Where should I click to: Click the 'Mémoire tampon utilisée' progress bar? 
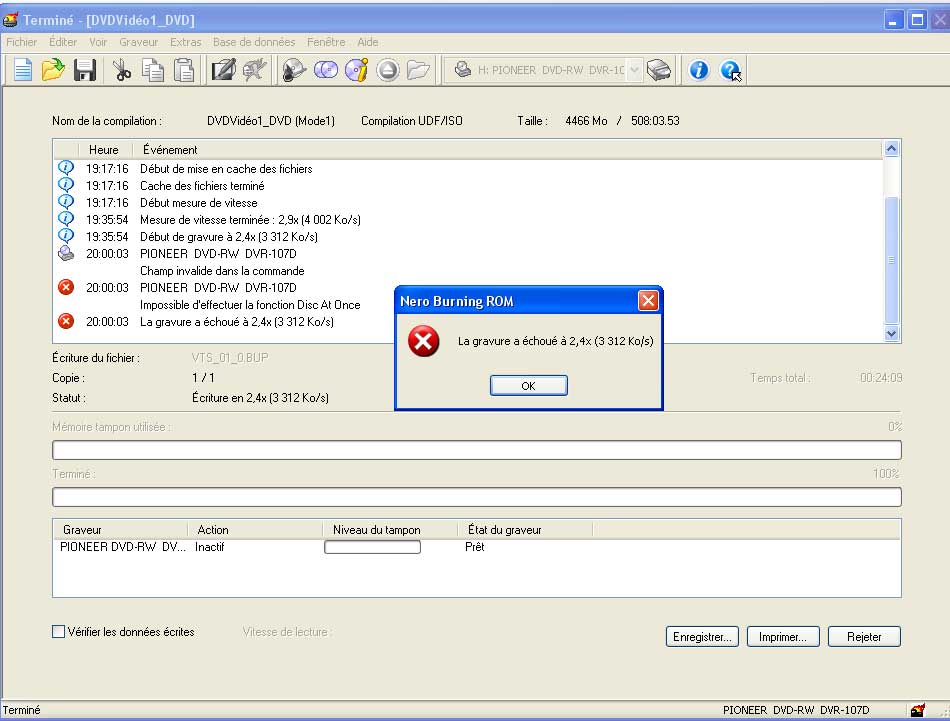pyautogui.click(x=477, y=450)
